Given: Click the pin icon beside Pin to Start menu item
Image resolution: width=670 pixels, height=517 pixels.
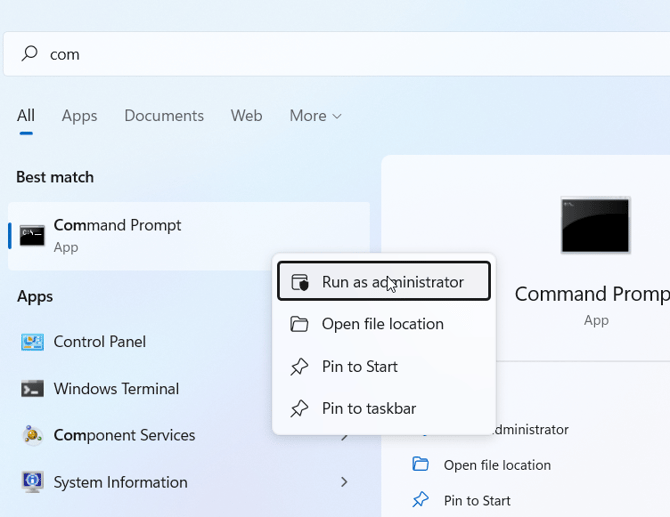Looking at the screenshot, I should (299, 367).
